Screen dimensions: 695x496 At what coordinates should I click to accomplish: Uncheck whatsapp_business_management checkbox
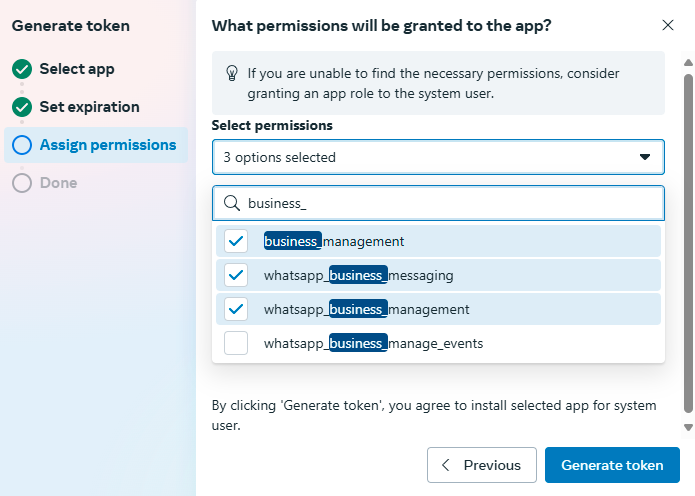pyautogui.click(x=236, y=309)
